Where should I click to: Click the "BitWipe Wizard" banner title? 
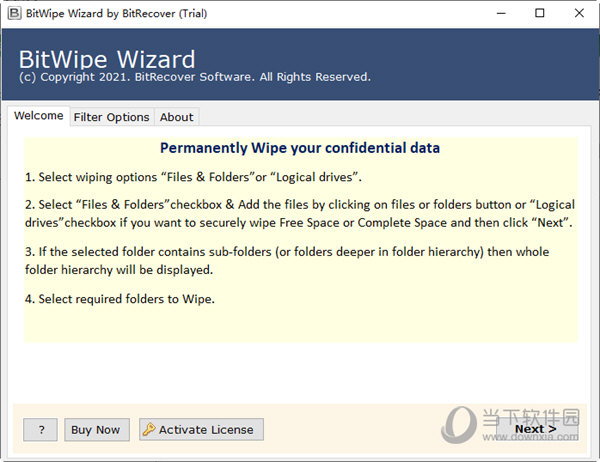click(107, 59)
